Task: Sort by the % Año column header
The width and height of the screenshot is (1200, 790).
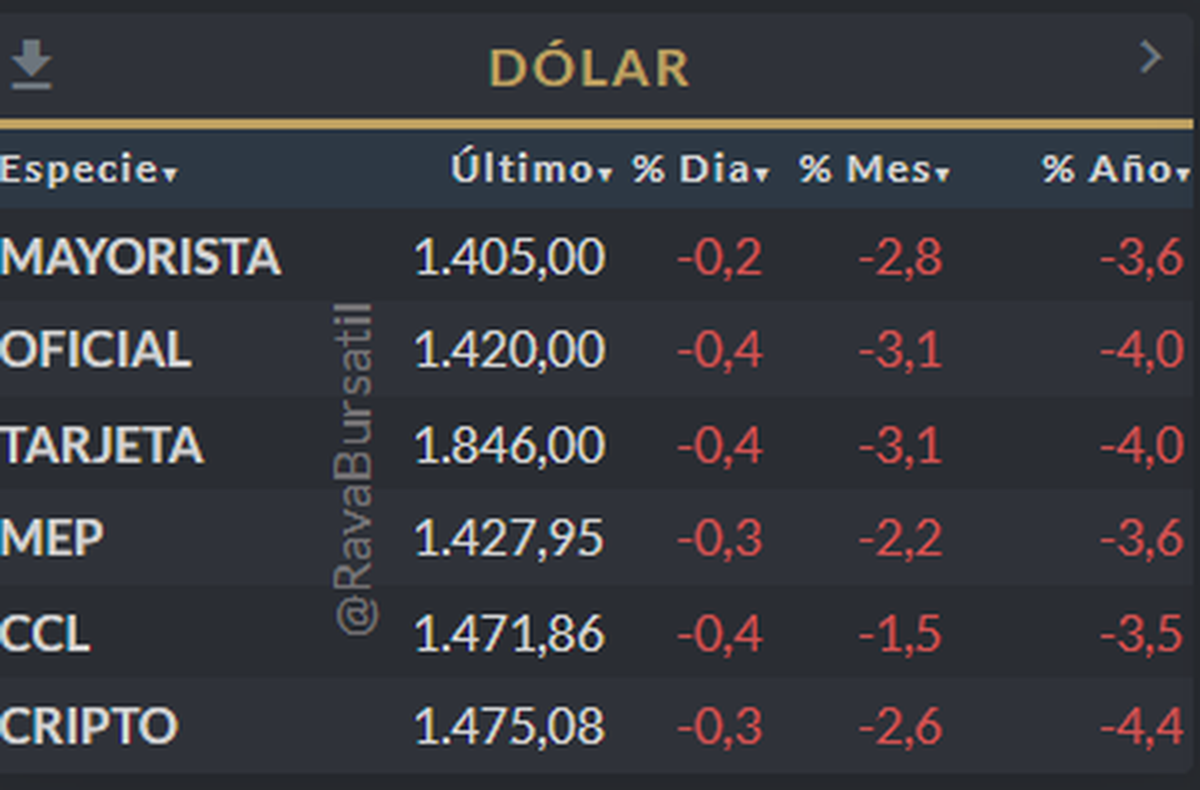Action: click(x=1115, y=170)
